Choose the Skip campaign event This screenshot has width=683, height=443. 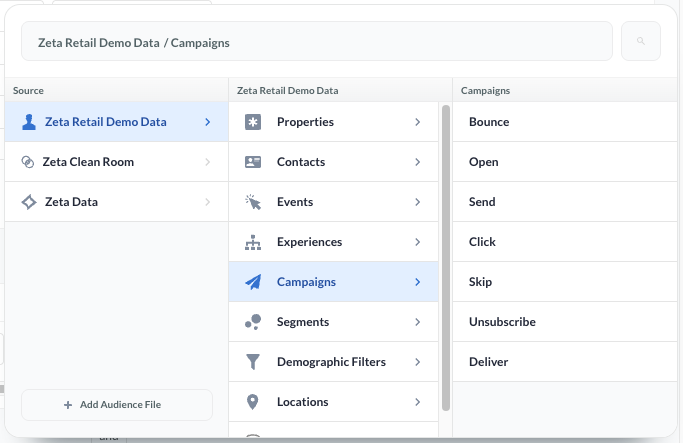tap(565, 282)
